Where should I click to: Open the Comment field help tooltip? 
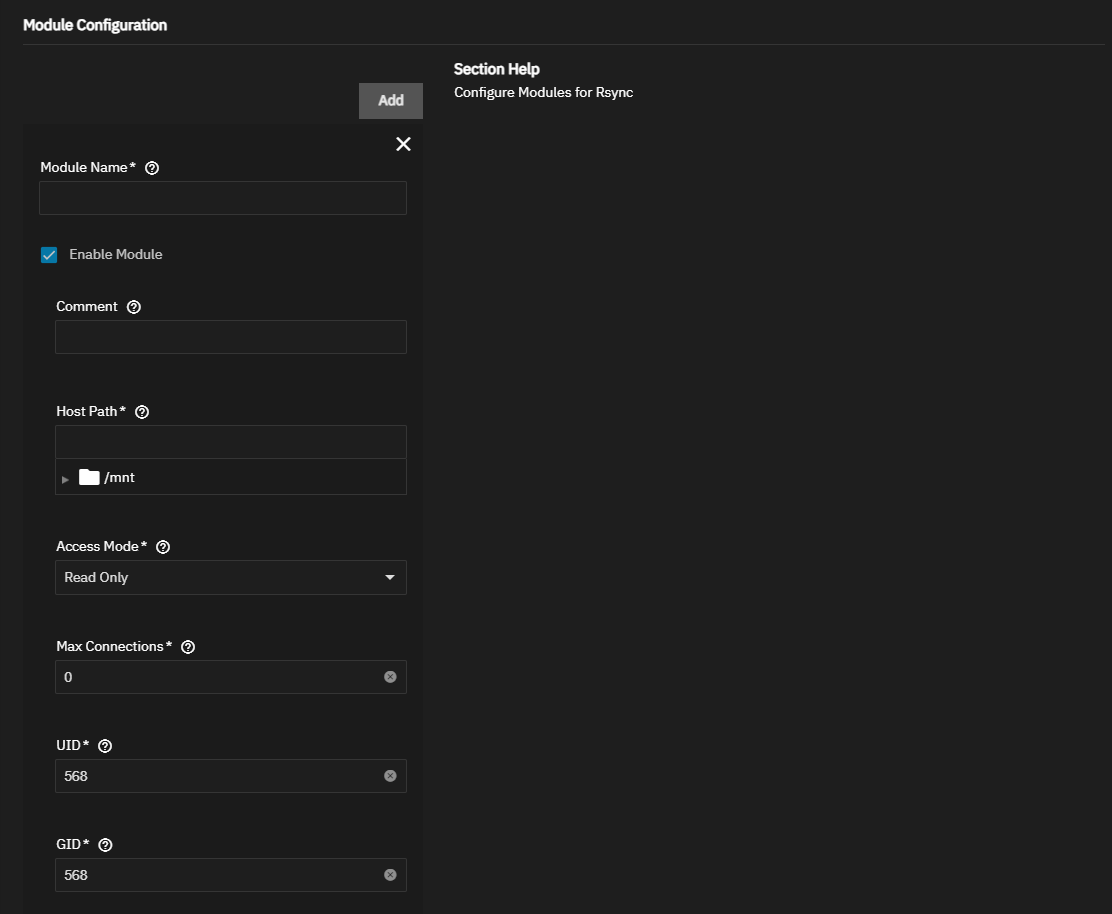tap(134, 307)
